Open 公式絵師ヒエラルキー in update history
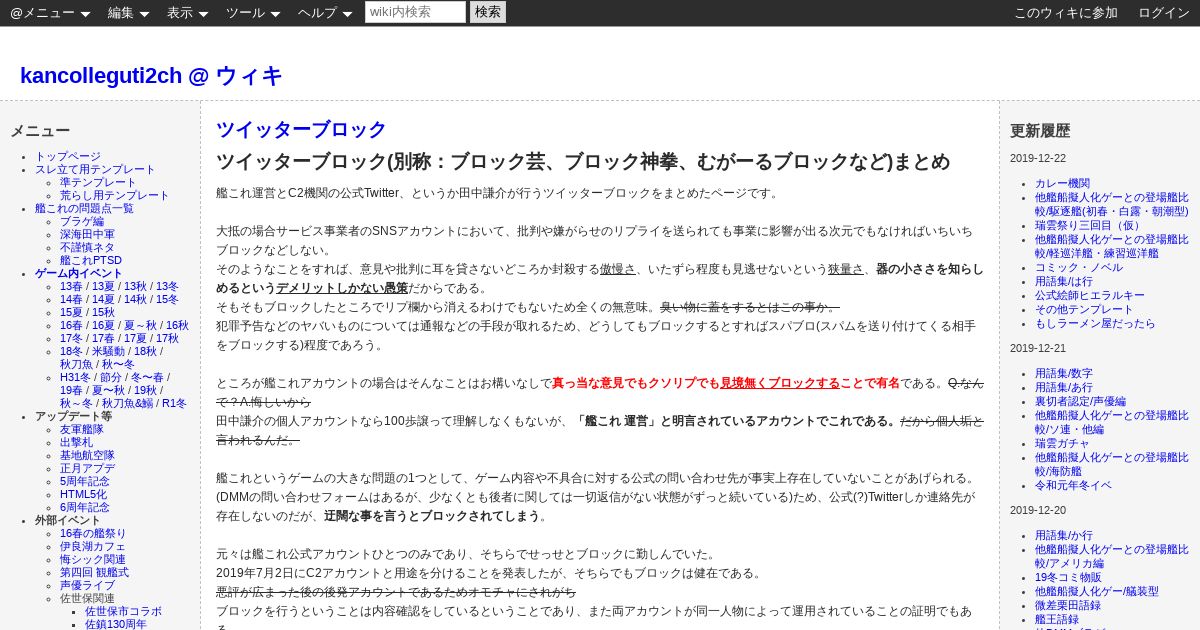This screenshot has width=1200, height=630. tap(1090, 296)
